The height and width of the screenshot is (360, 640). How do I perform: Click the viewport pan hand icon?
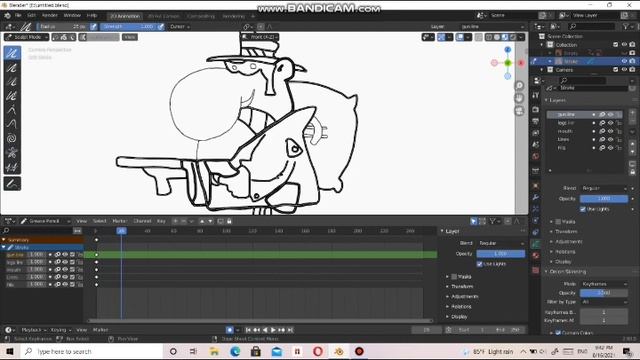pos(519,98)
